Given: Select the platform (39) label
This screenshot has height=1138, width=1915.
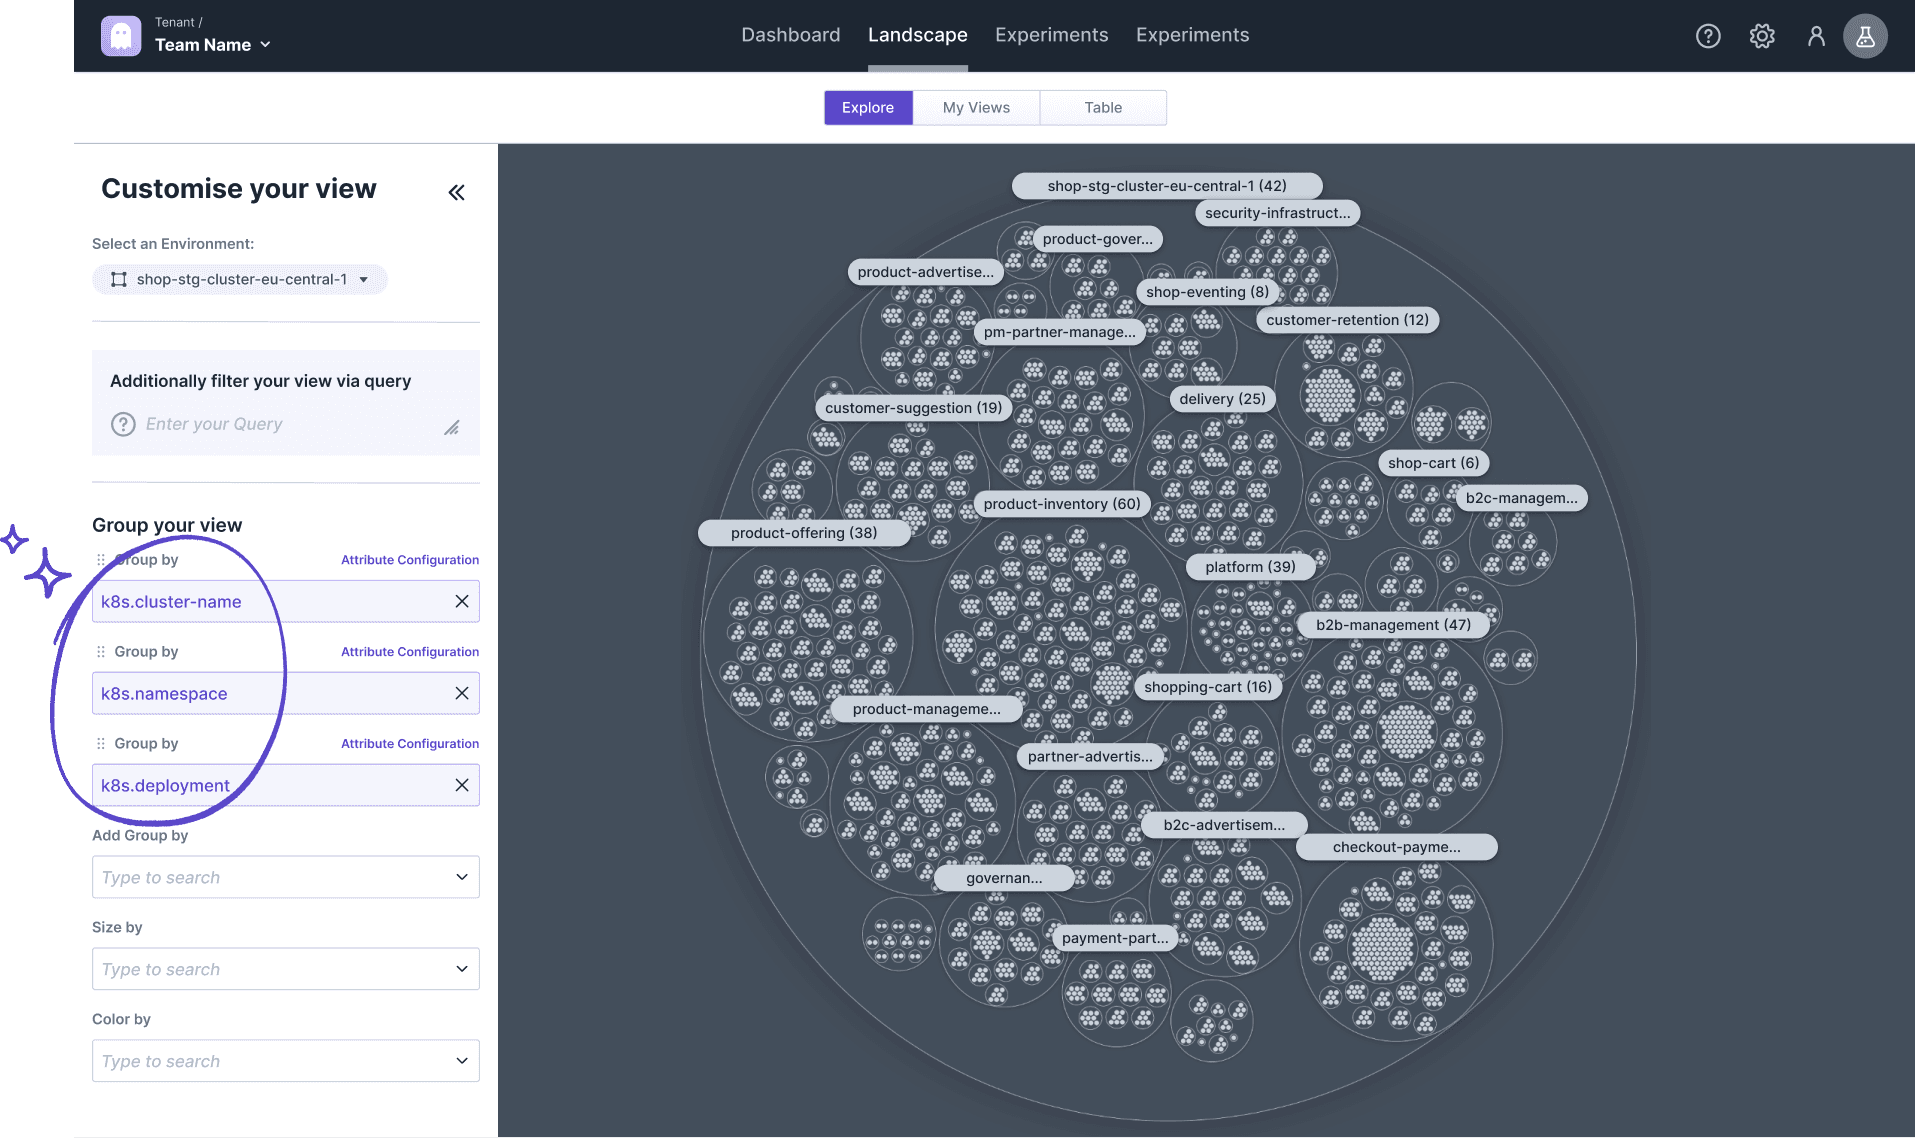Looking at the screenshot, I should click(x=1250, y=567).
